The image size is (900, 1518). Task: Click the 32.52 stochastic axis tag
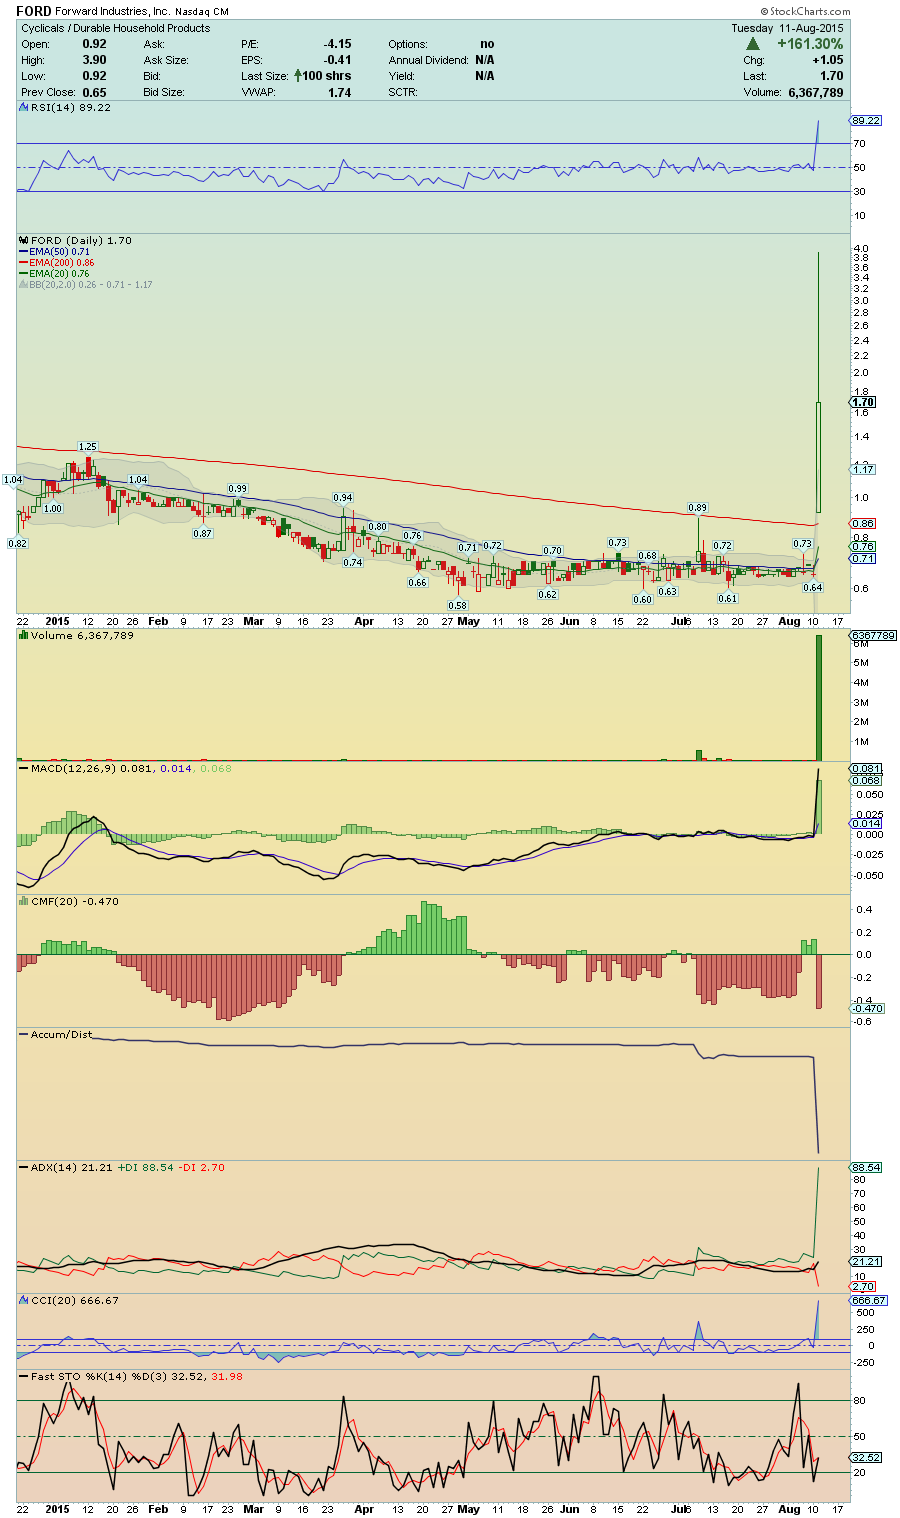click(x=866, y=1458)
